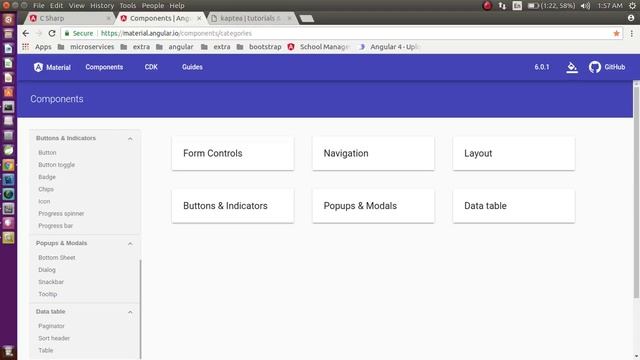The image size is (640, 360).
Task: Open the Paginator sidebar link
Action: (x=51, y=327)
